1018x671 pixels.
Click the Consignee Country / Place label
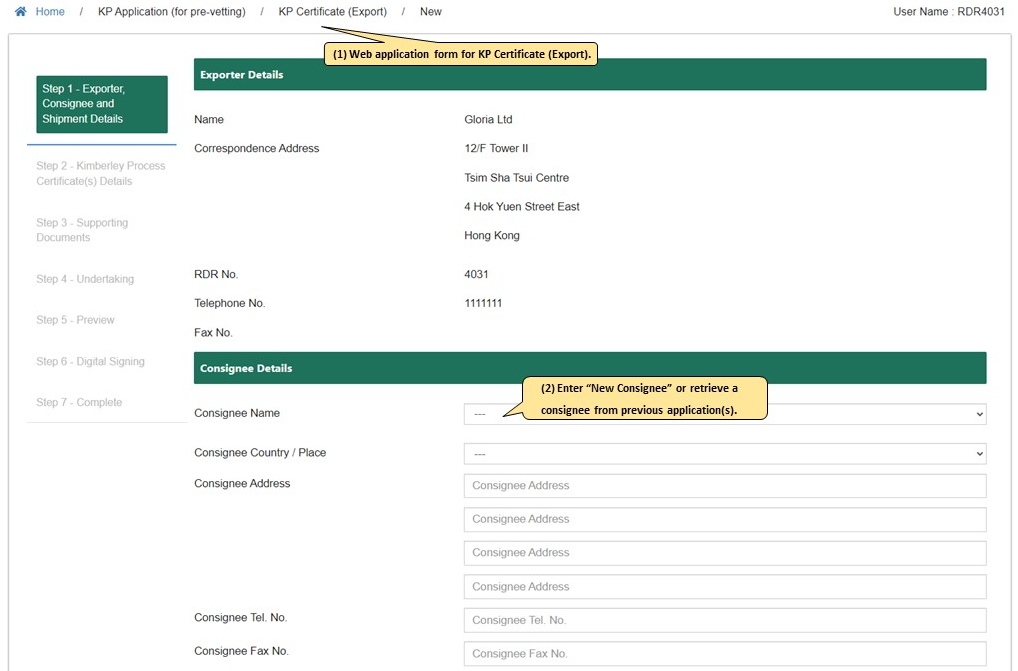pos(260,452)
